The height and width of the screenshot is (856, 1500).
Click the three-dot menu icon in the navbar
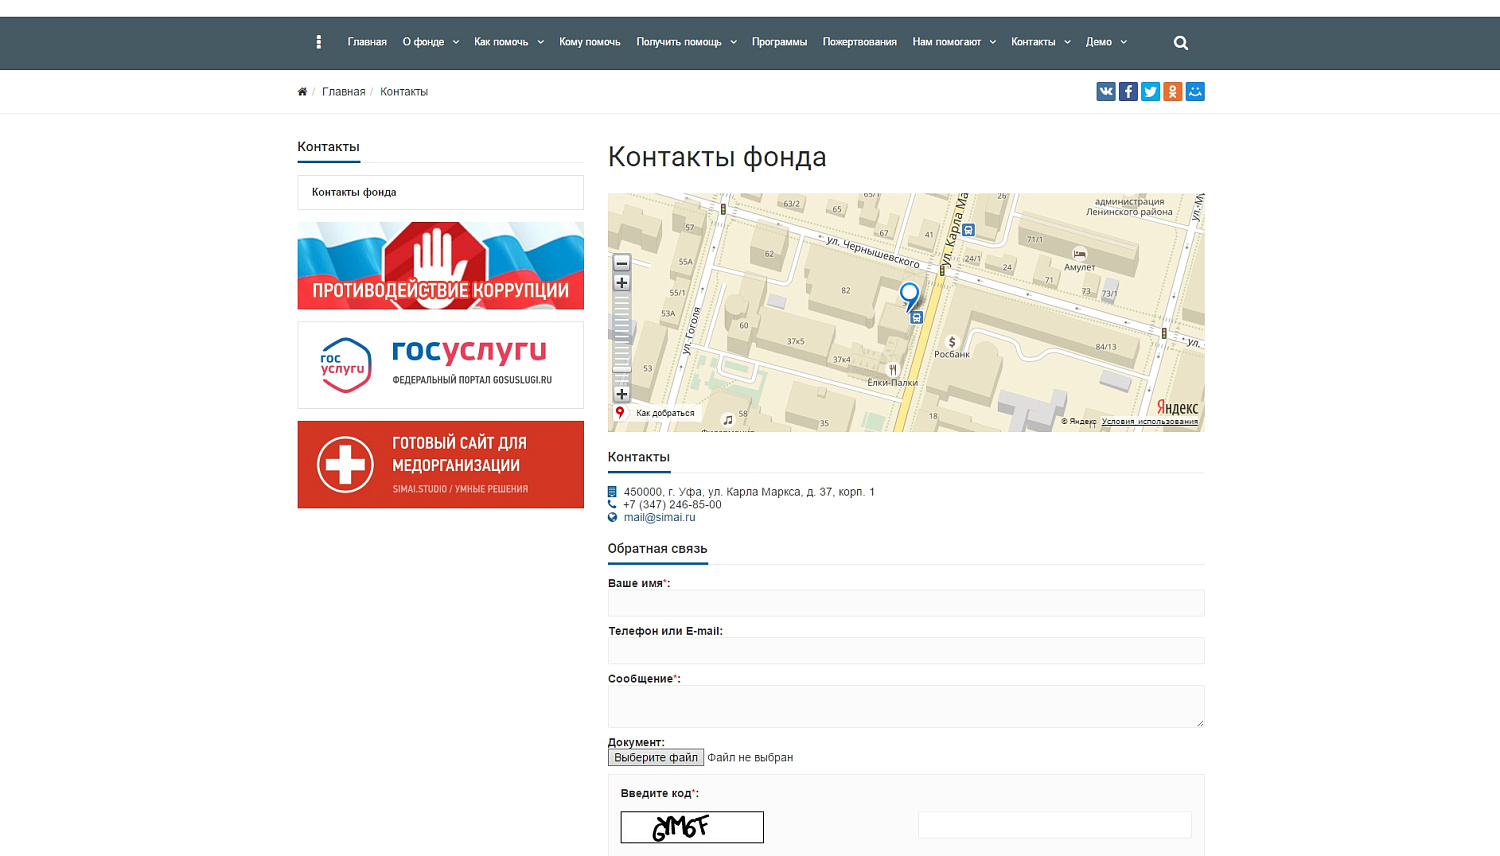click(x=319, y=42)
